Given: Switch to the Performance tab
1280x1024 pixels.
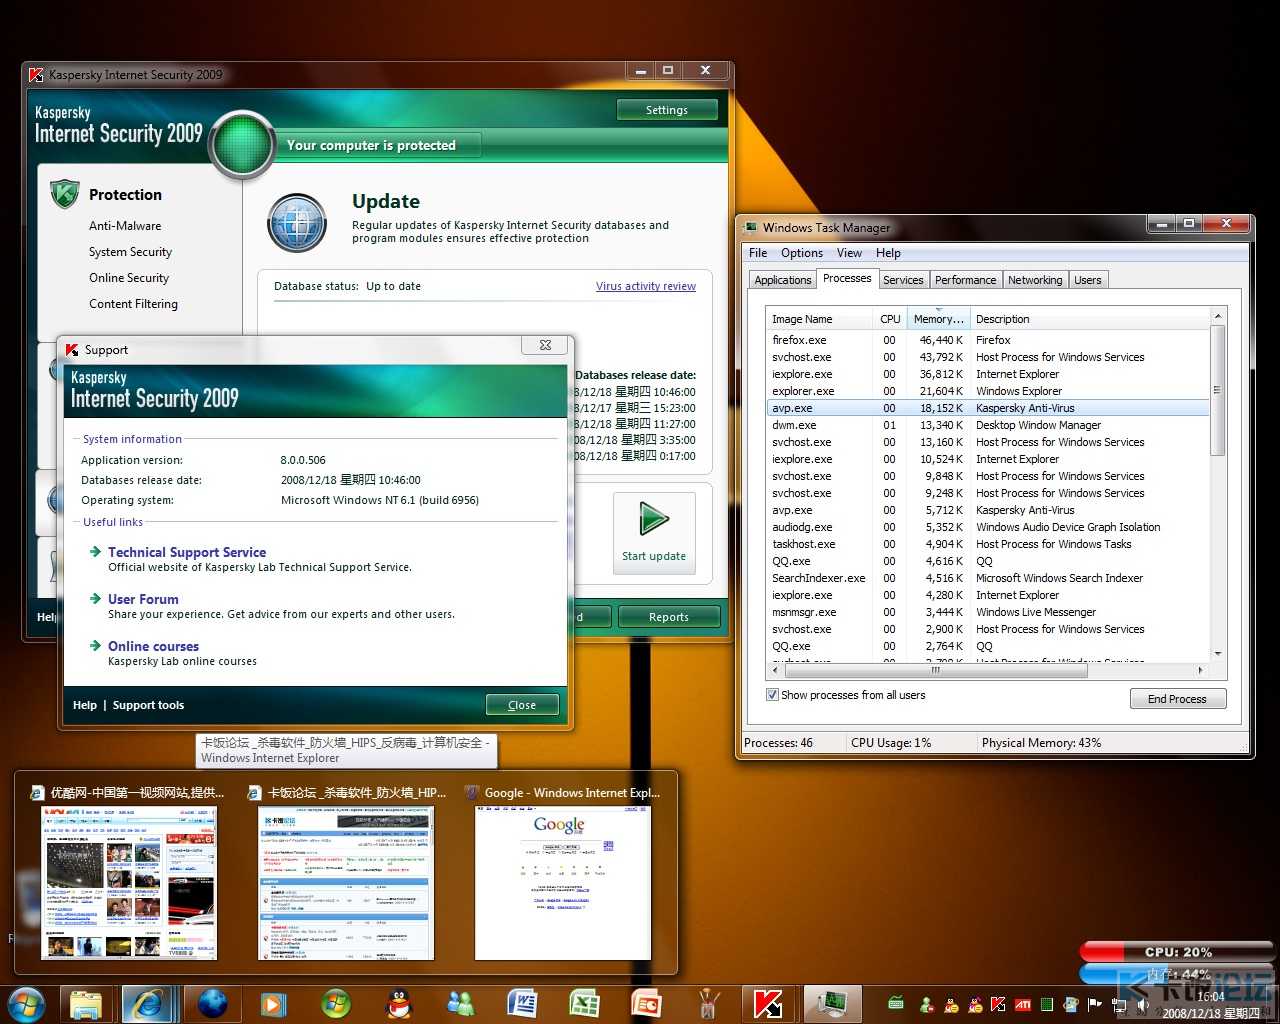Looking at the screenshot, I should (x=965, y=280).
